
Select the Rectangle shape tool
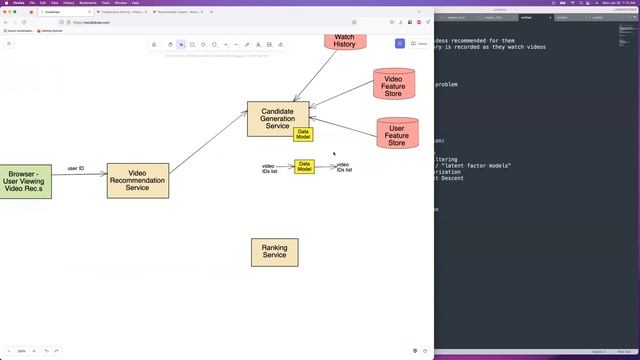tap(192, 44)
